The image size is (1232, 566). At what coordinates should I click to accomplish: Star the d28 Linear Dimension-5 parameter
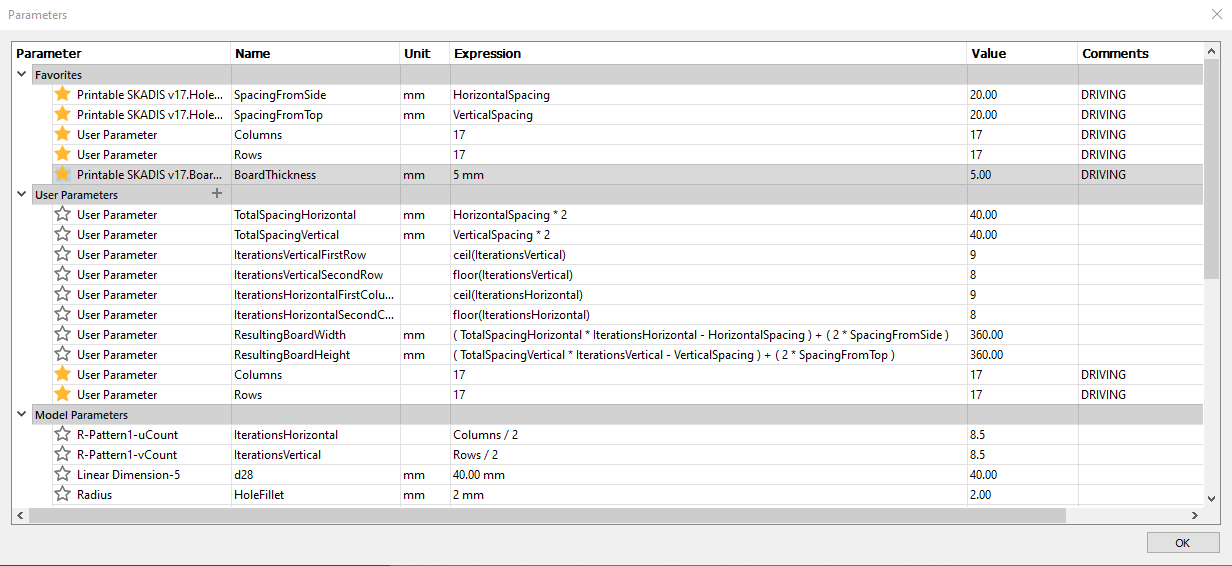pyautogui.click(x=62, y=474)
